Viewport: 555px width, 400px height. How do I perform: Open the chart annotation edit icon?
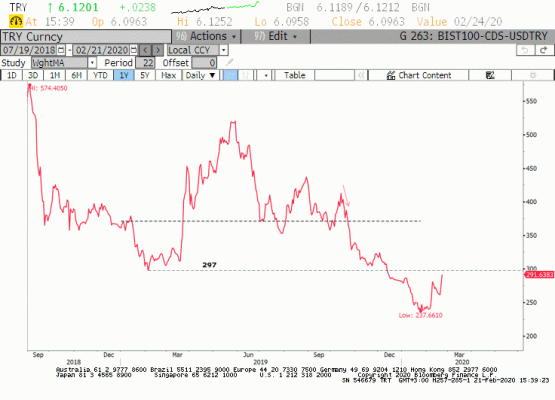490,75
